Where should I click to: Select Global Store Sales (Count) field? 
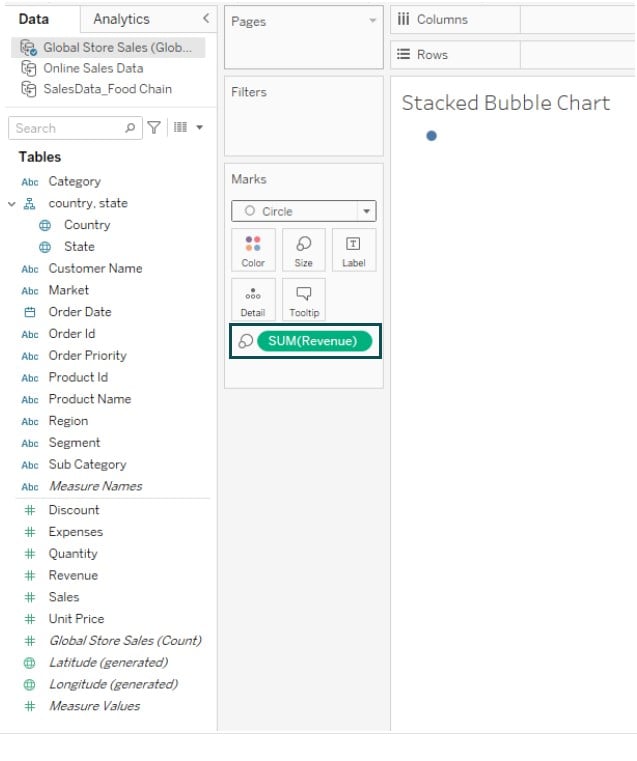point(125,641)
